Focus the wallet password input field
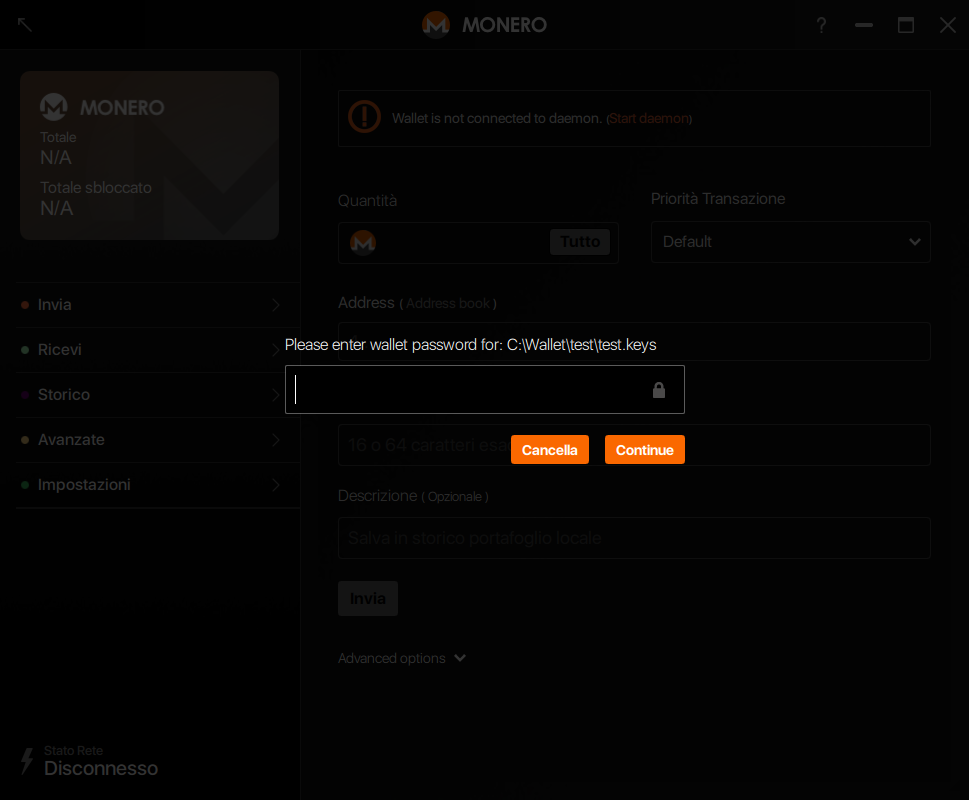 [484, 389]
